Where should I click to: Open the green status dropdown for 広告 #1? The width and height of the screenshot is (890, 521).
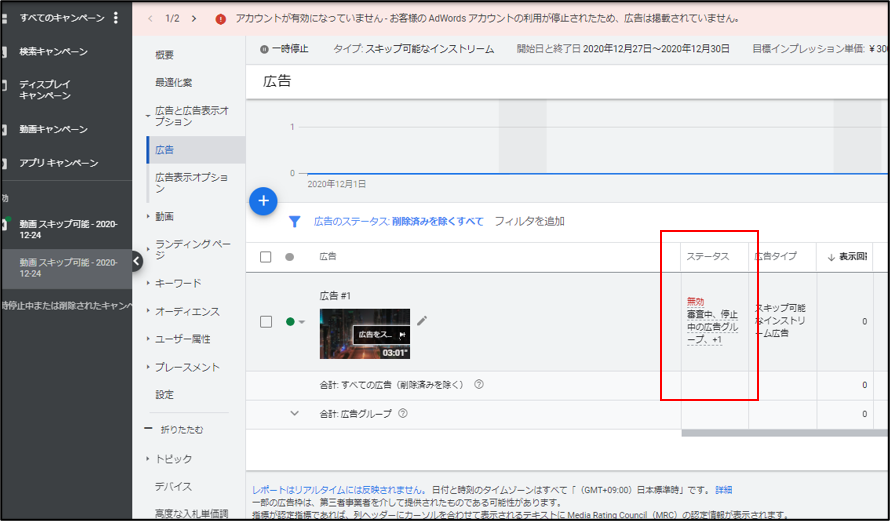pos(296,322)
